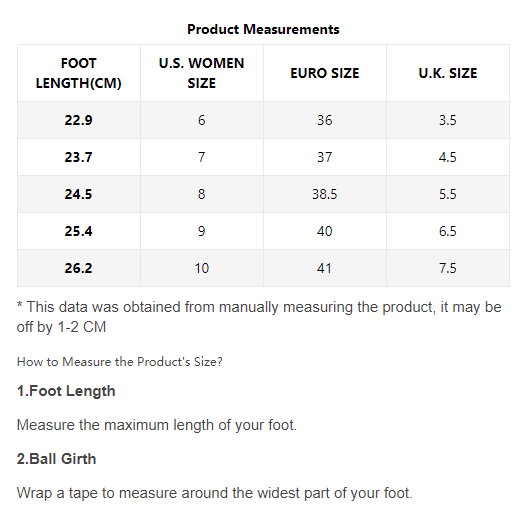The image size is (521, 519).
Task: Click US women size 10 cell
Action: pyautogui.click(x=202, y=268)
